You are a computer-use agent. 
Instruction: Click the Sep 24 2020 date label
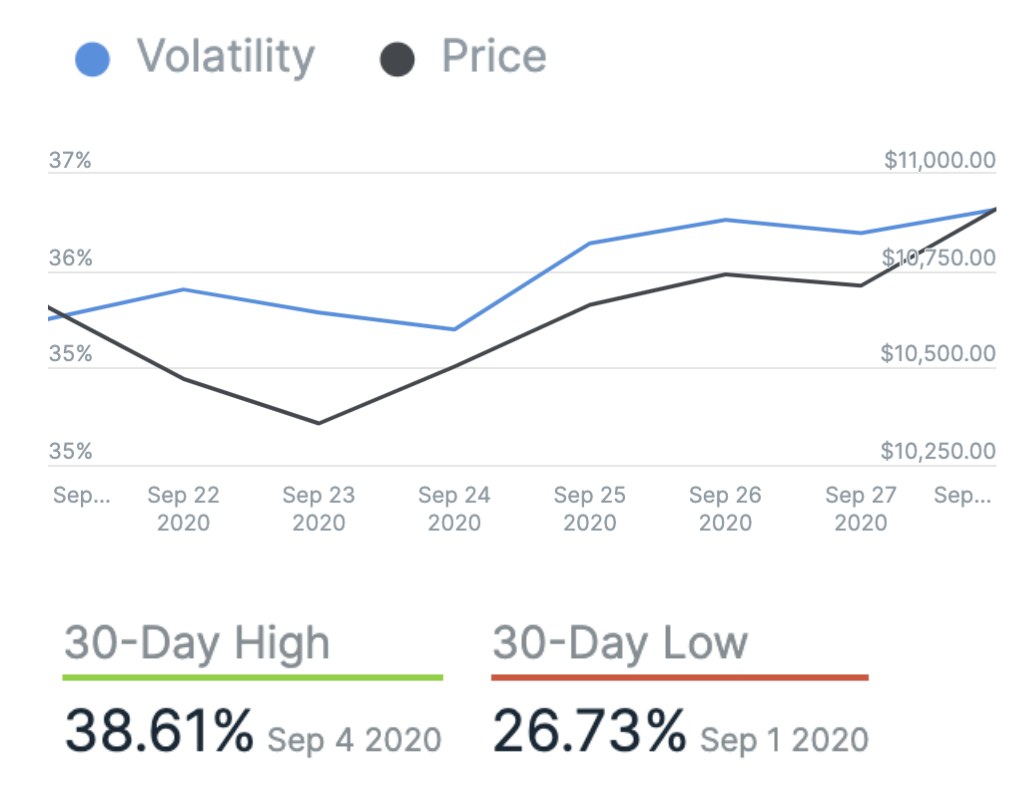pos(454,508)
